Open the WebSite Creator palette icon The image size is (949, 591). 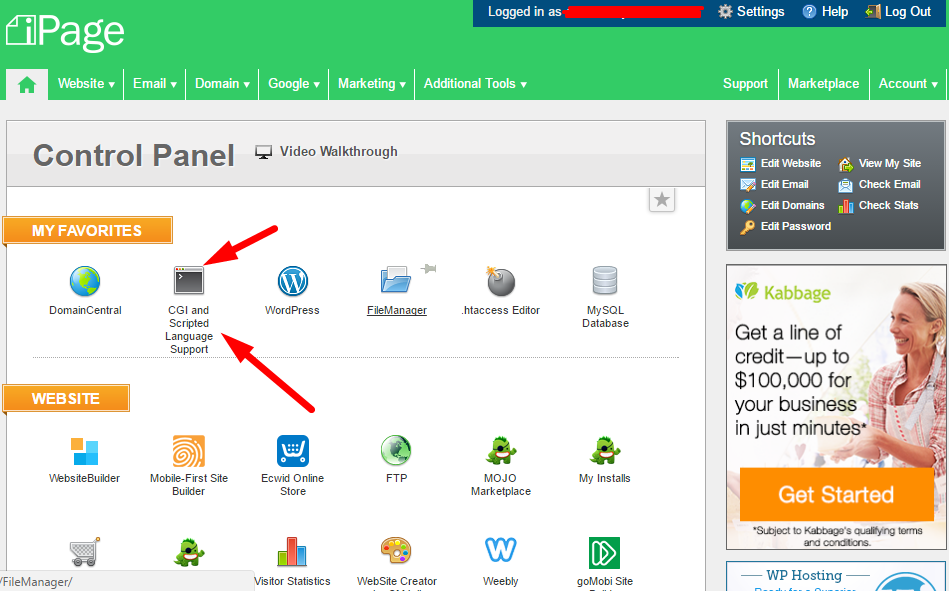tap(396, 551)
